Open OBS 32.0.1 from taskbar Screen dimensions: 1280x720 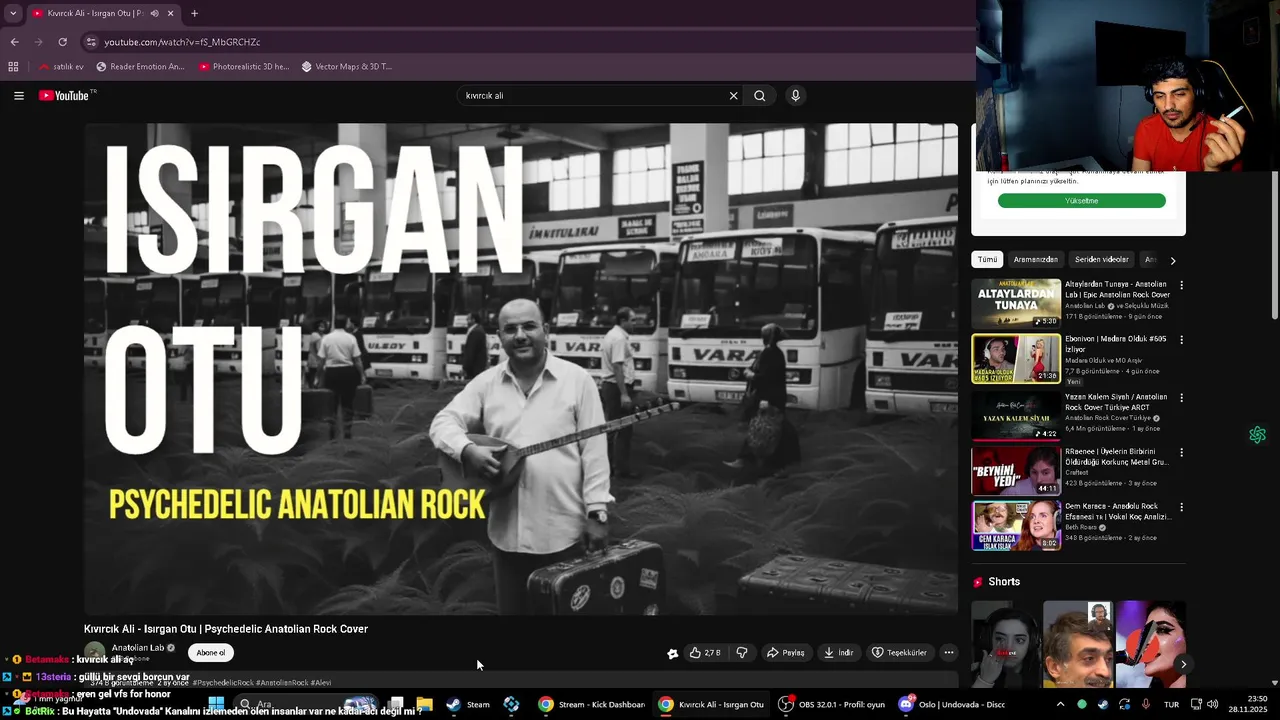832,705
